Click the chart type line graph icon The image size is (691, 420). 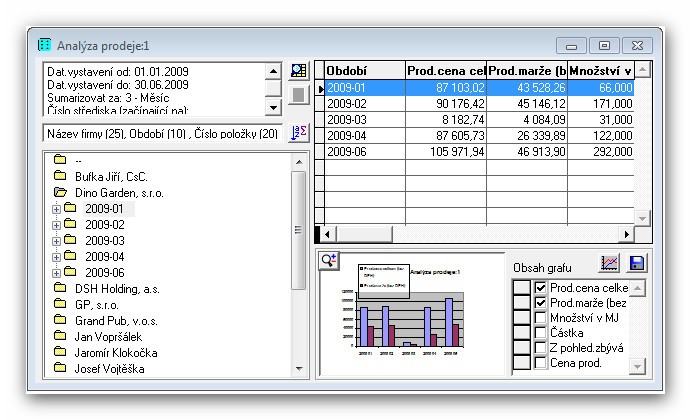coord(610,263)
